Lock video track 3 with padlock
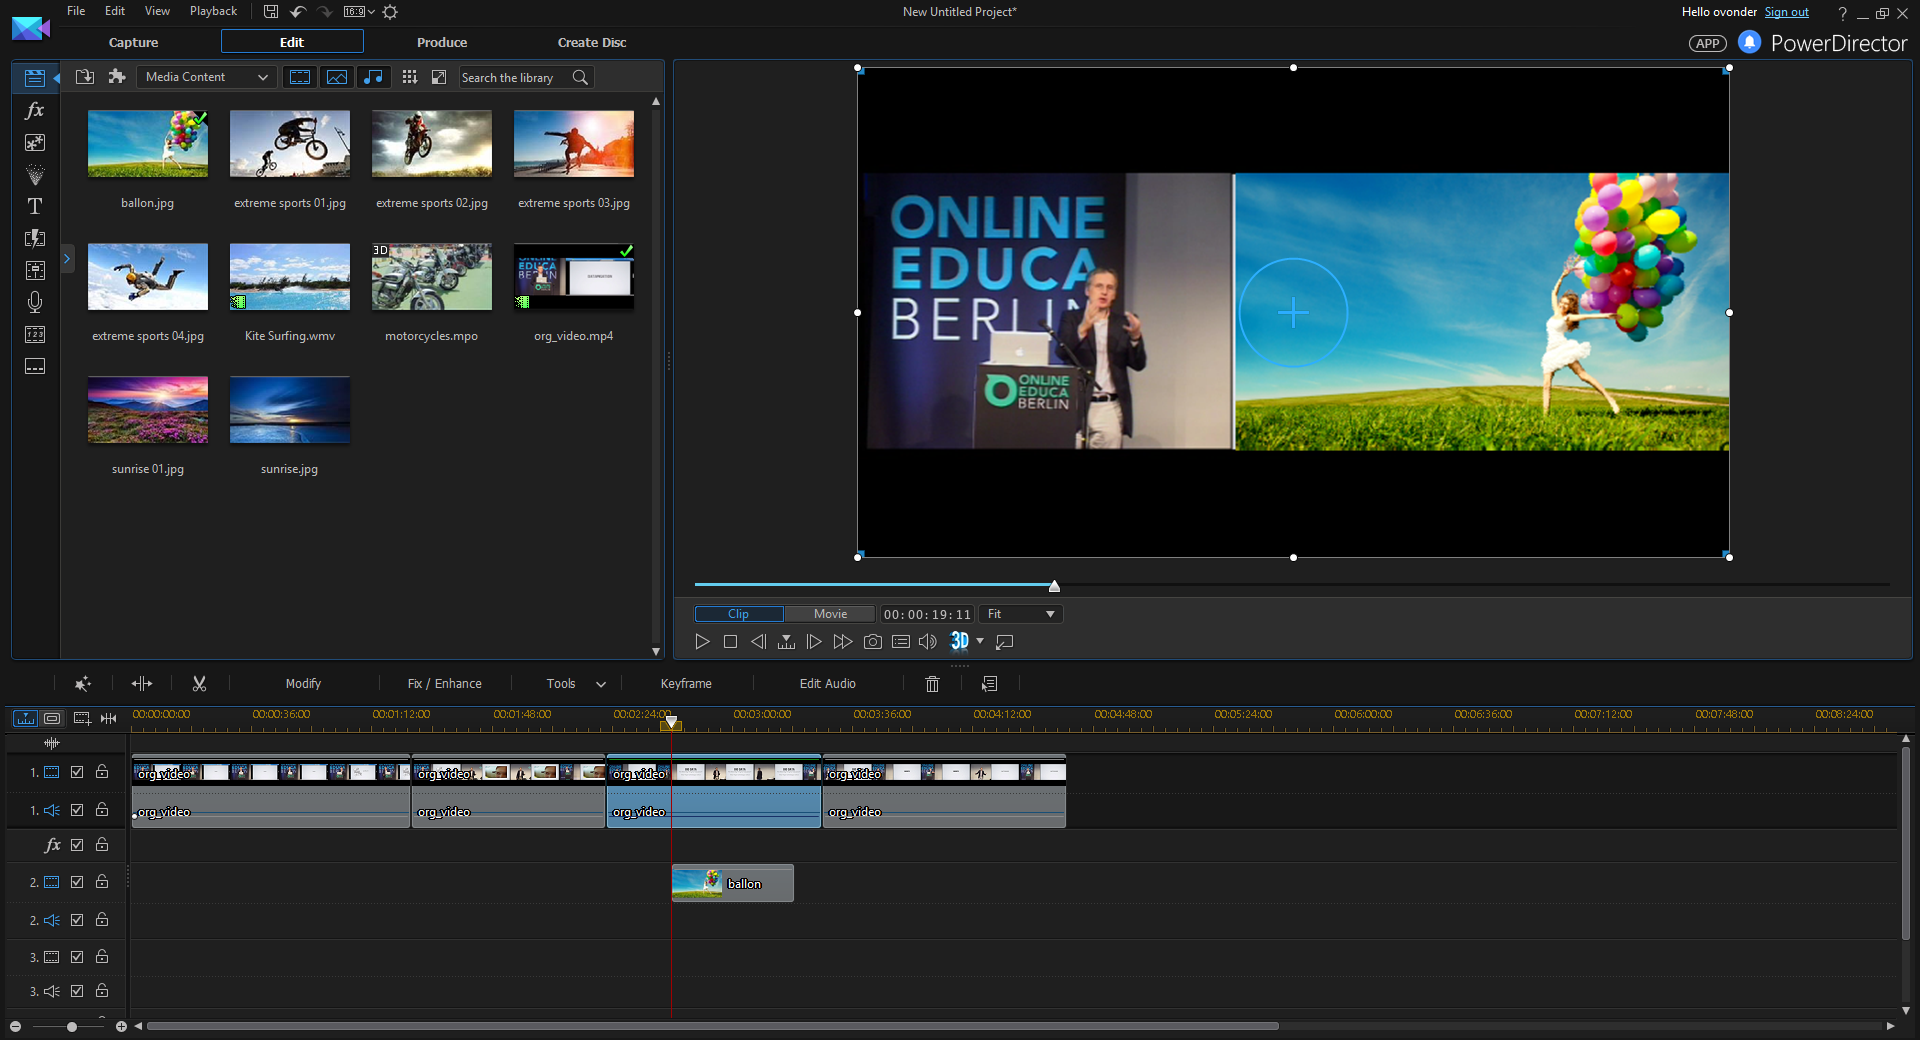This screenshot has height=1040, width=1920. tap(102, 957)
